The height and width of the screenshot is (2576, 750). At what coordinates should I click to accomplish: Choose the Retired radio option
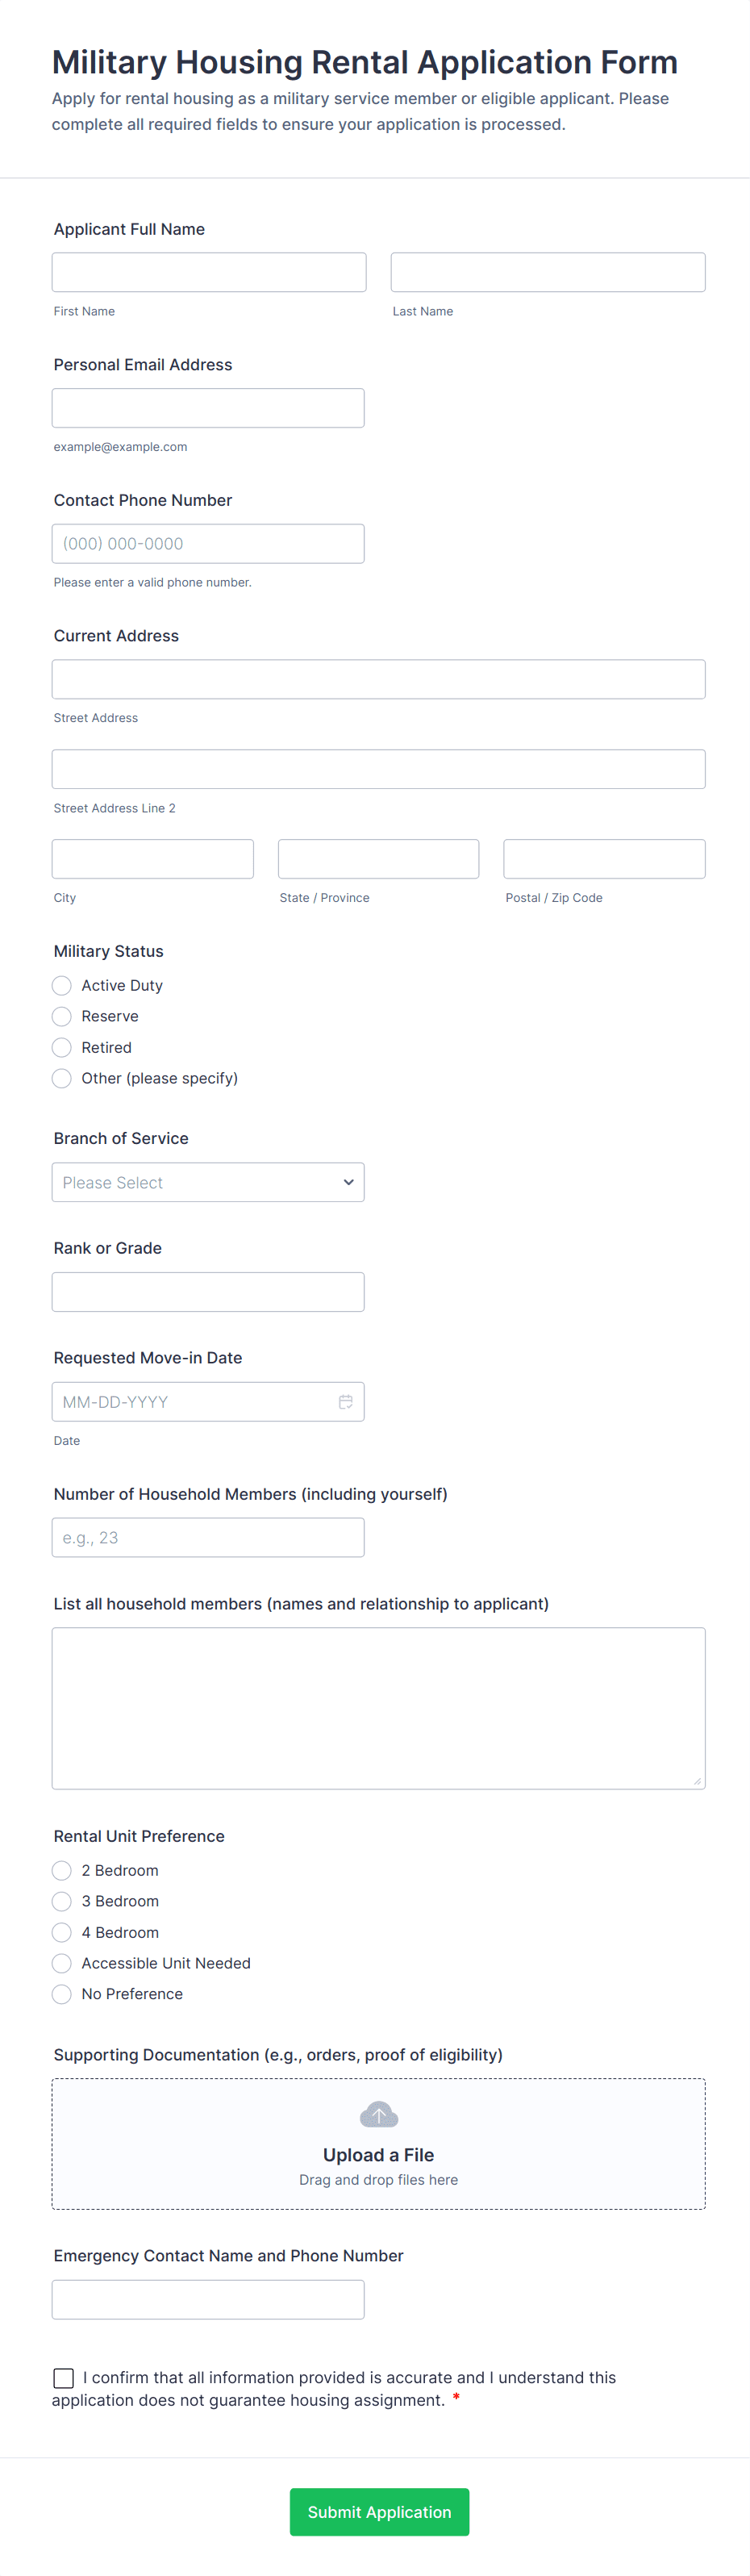62,1047
